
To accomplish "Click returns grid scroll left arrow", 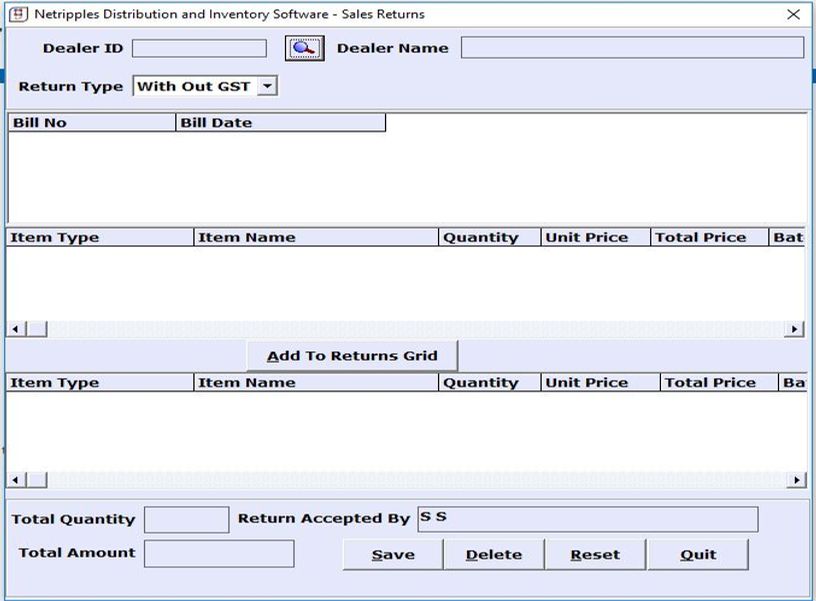I will (x=16, y=480).
